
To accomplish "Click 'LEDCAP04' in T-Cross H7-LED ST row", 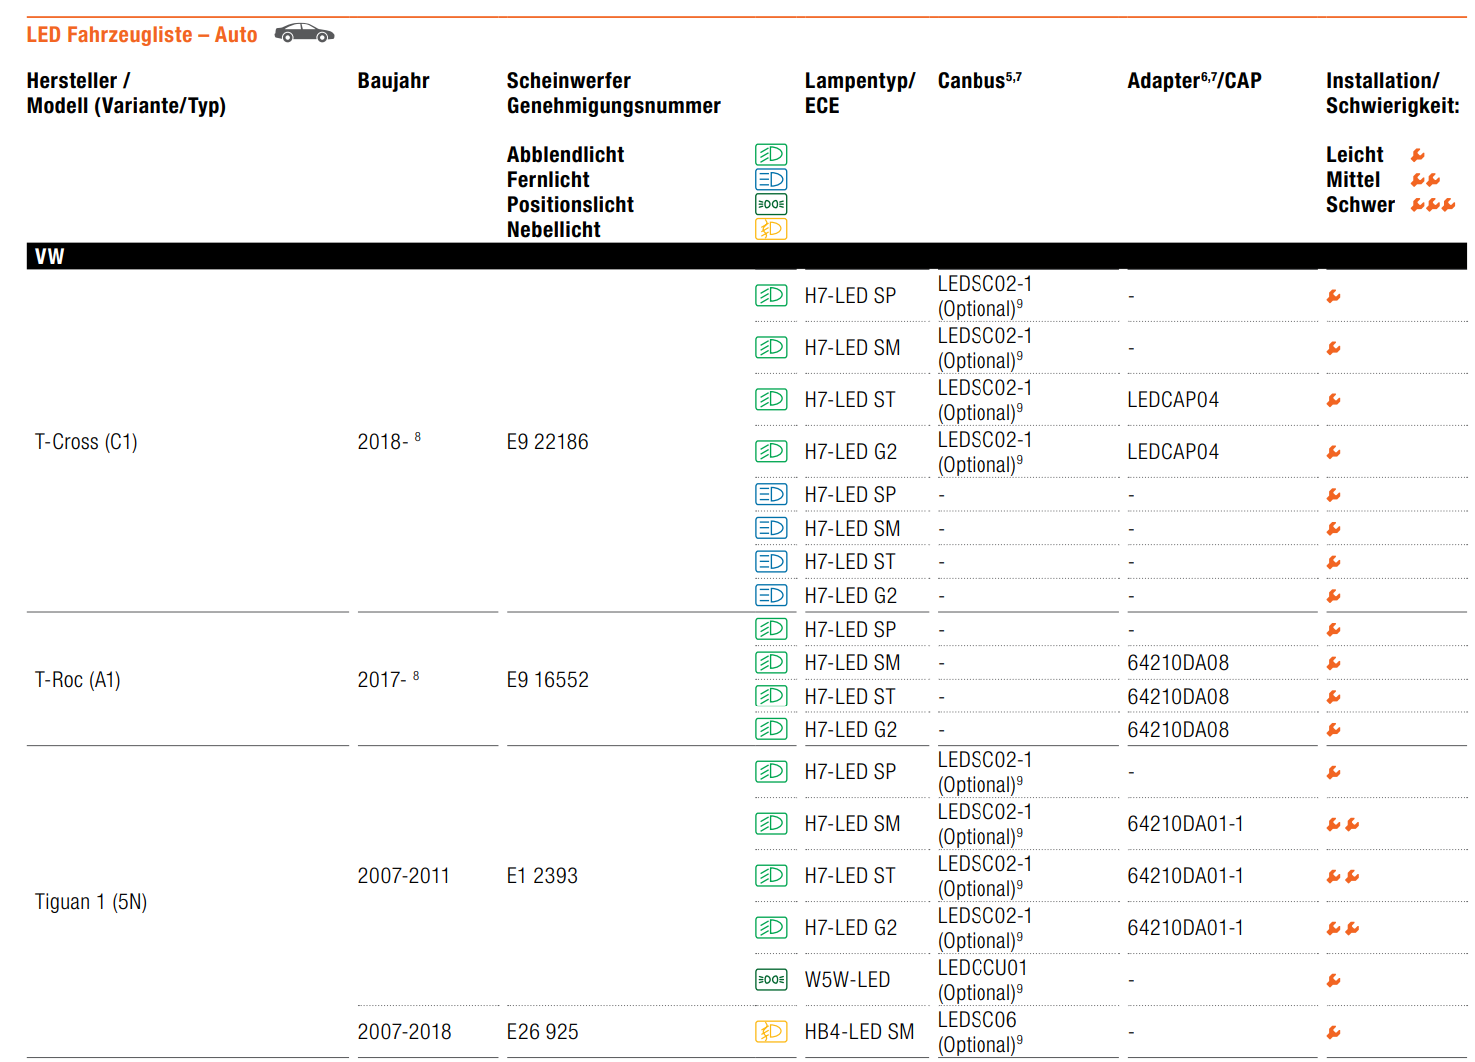I will point(1173,400).
